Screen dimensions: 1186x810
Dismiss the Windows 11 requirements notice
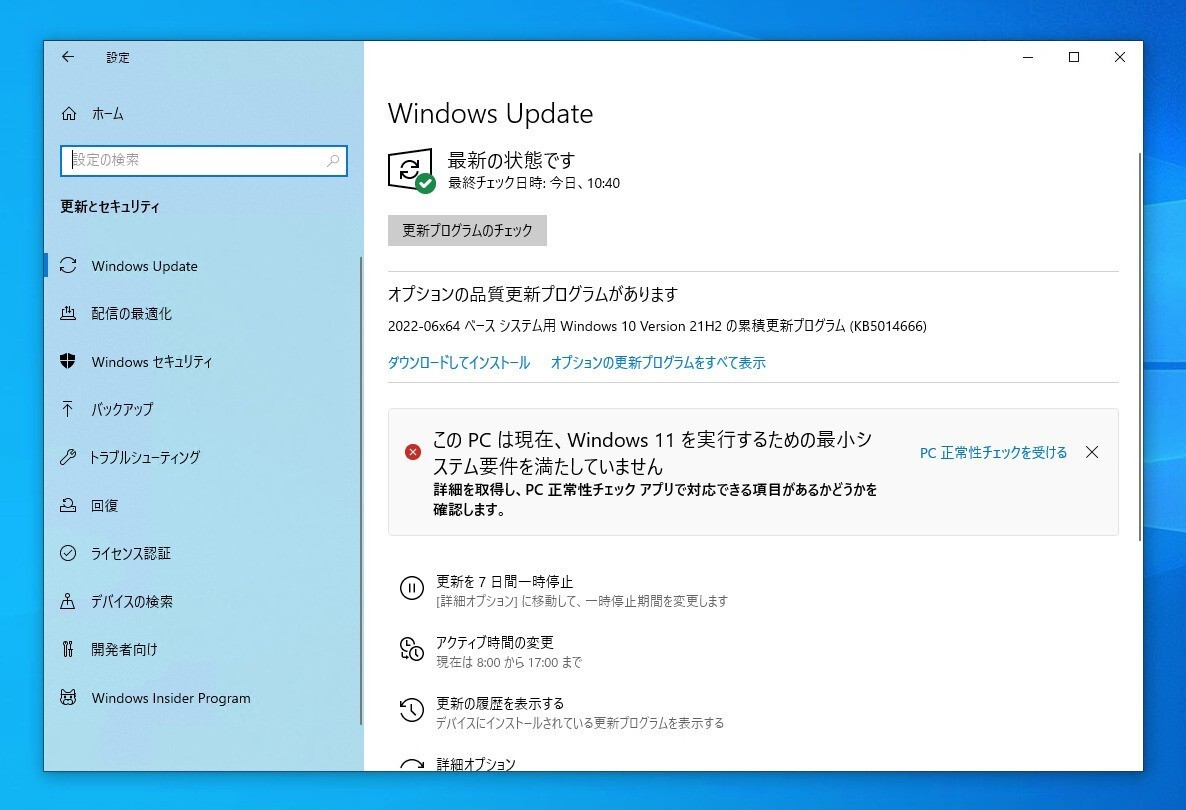click(1092, 452)
